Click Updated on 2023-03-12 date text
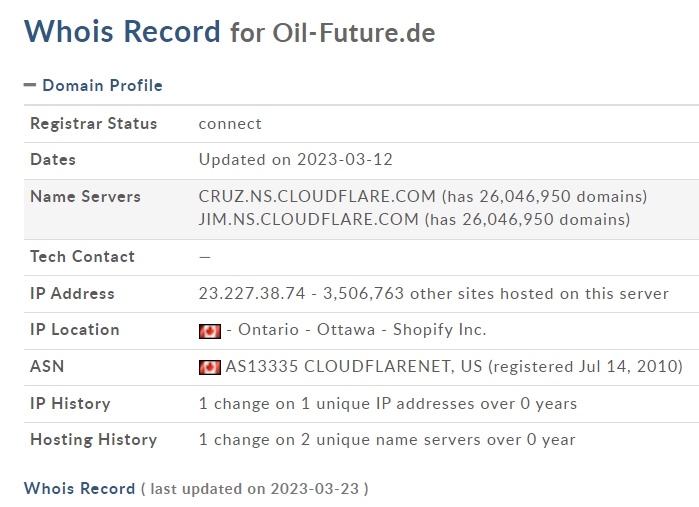699x507 pixels. point(296,160)
